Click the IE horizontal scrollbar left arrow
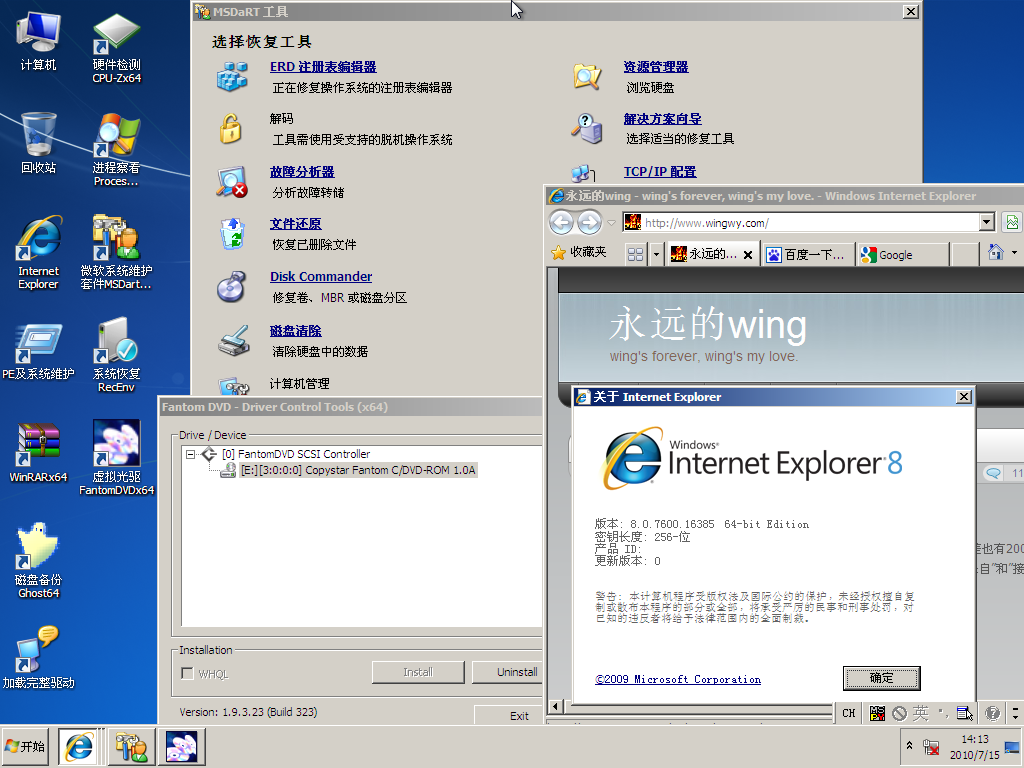The image size is (1024, 768). coord(555,706)
